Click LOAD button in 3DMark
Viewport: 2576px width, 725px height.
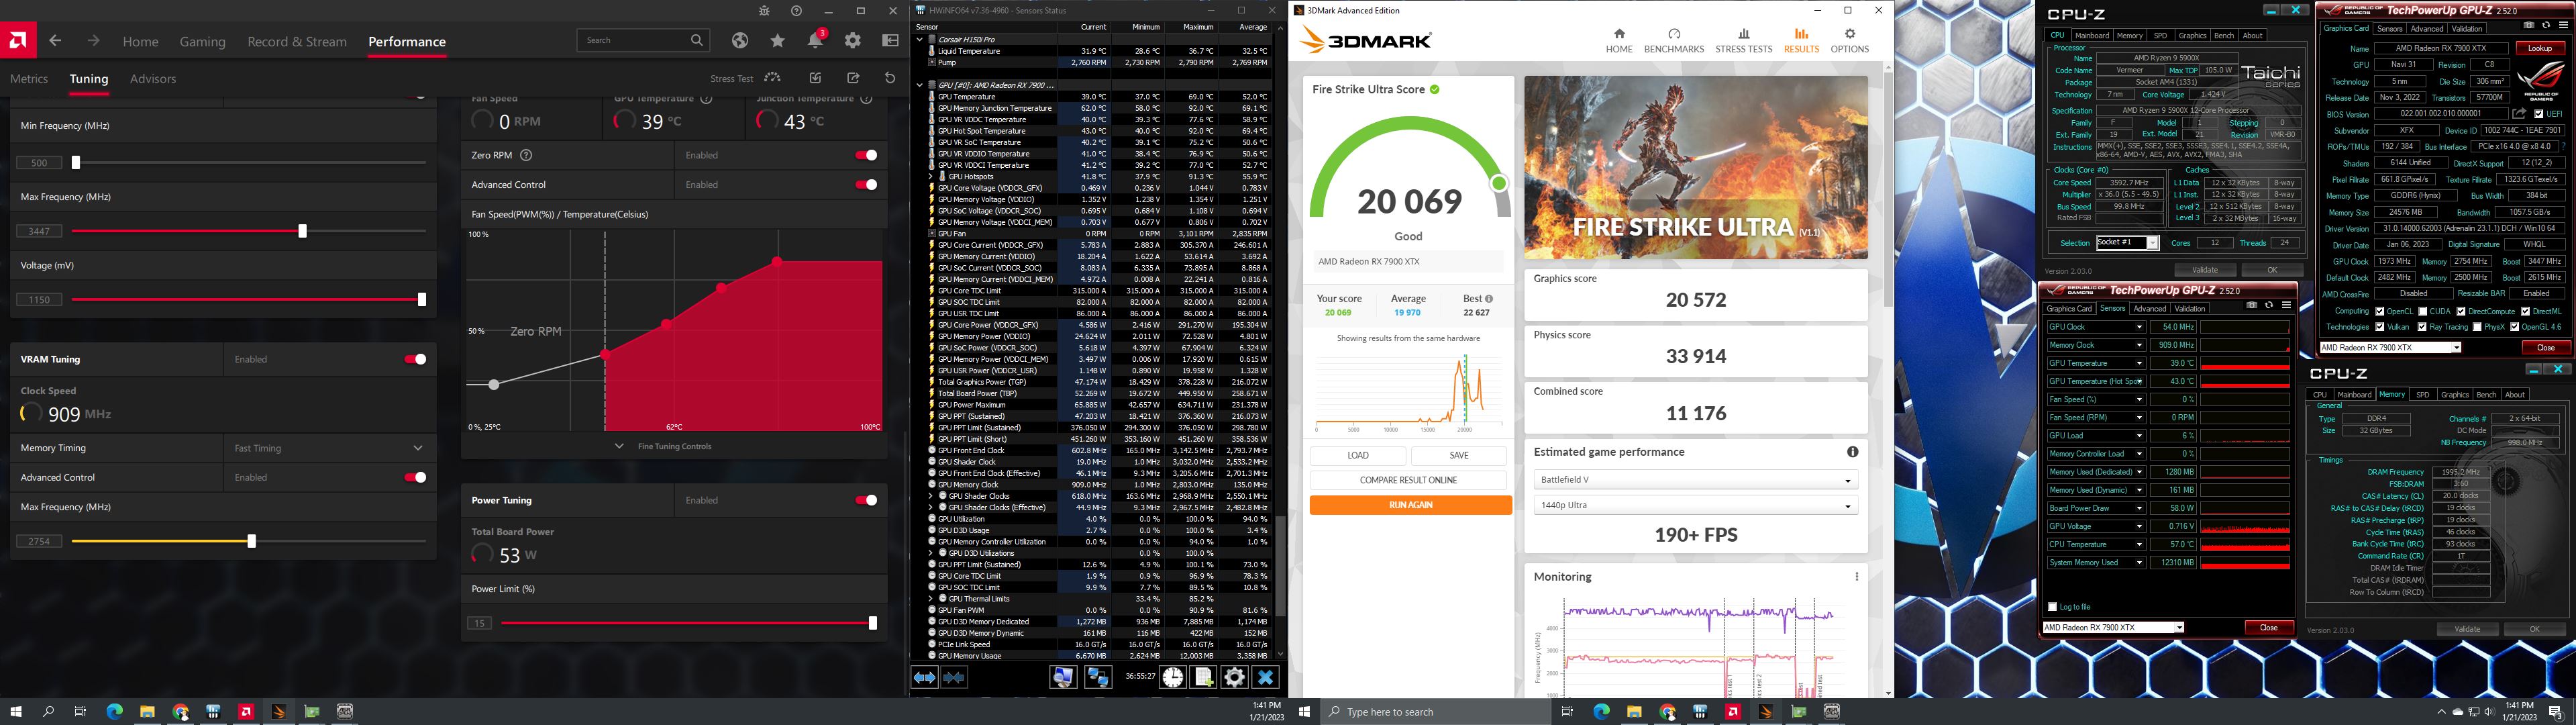point(1358,455)
